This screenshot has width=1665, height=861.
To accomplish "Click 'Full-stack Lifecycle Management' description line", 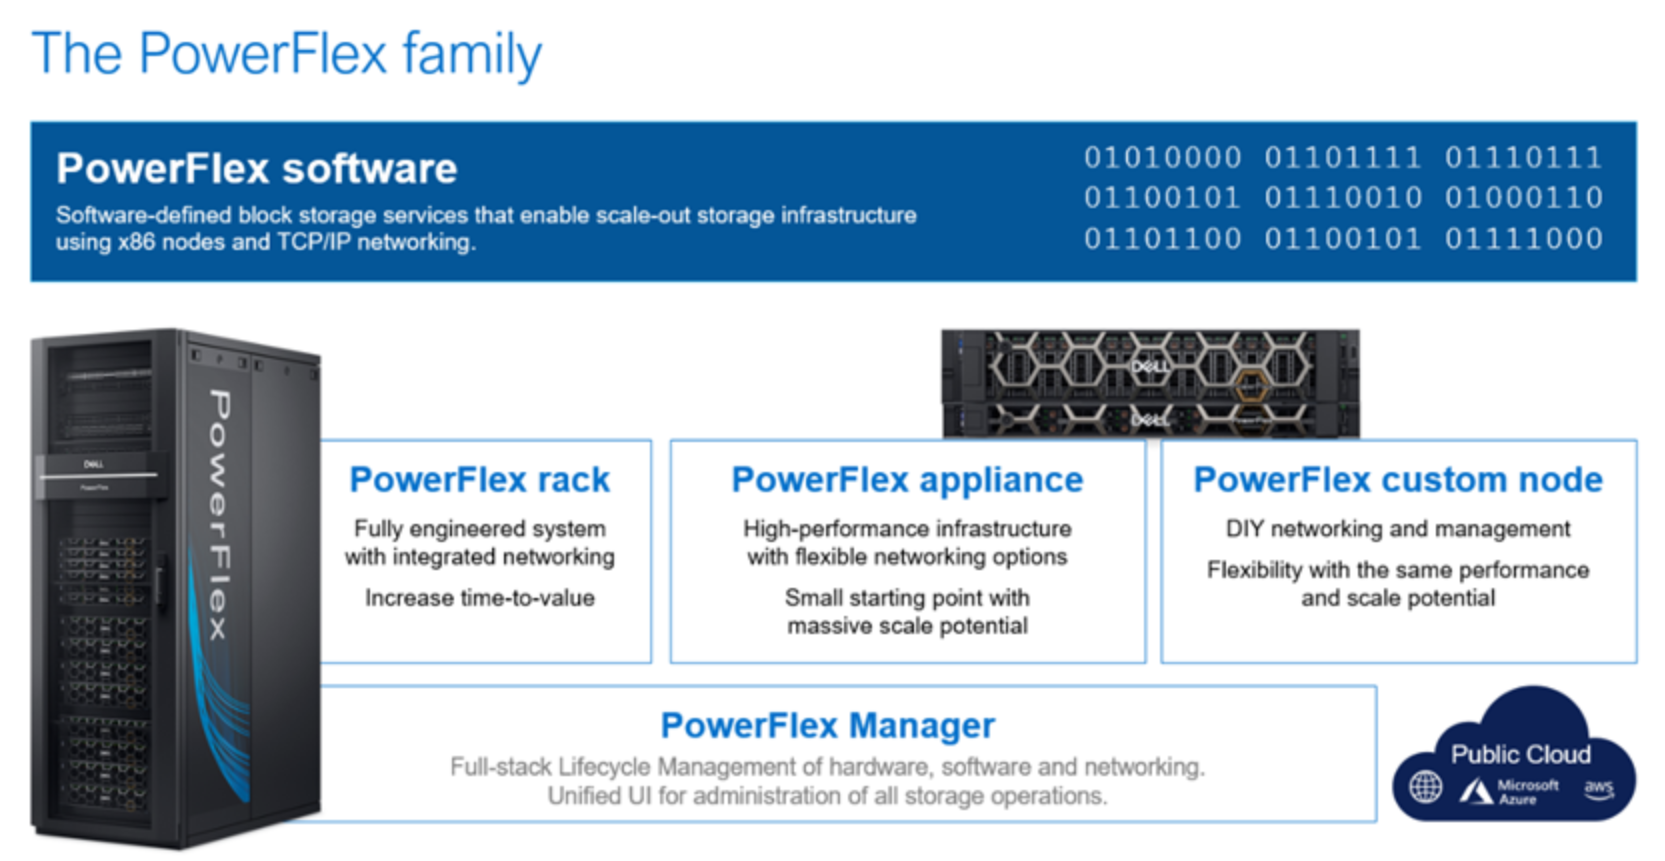I will click(828, 767).
